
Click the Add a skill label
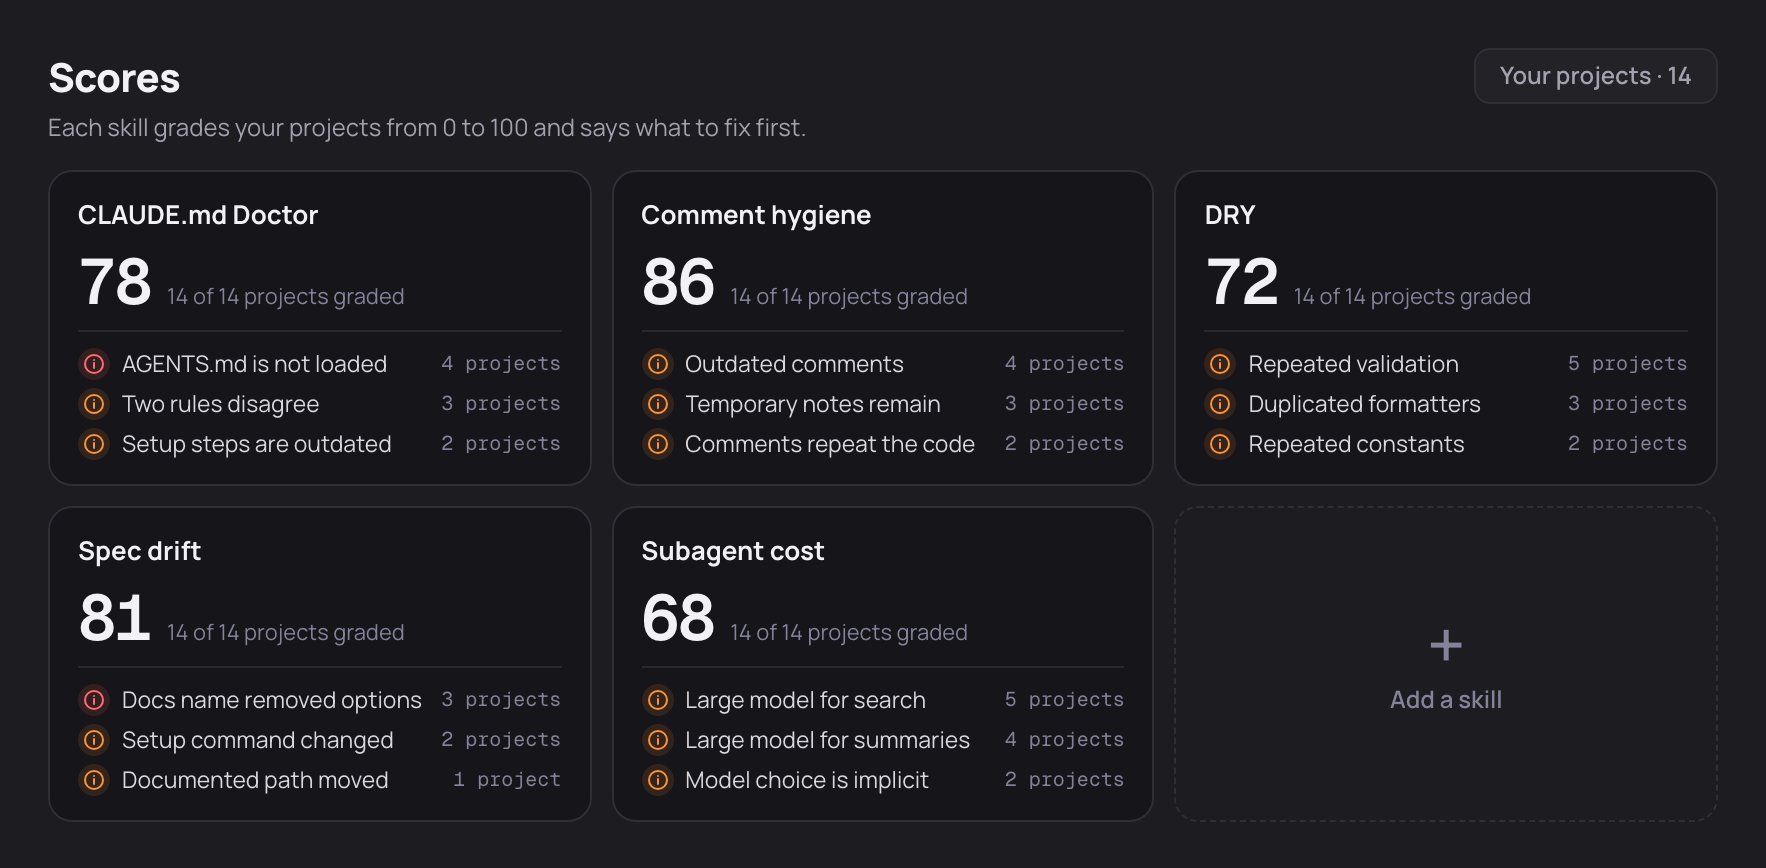[1446, 700]
